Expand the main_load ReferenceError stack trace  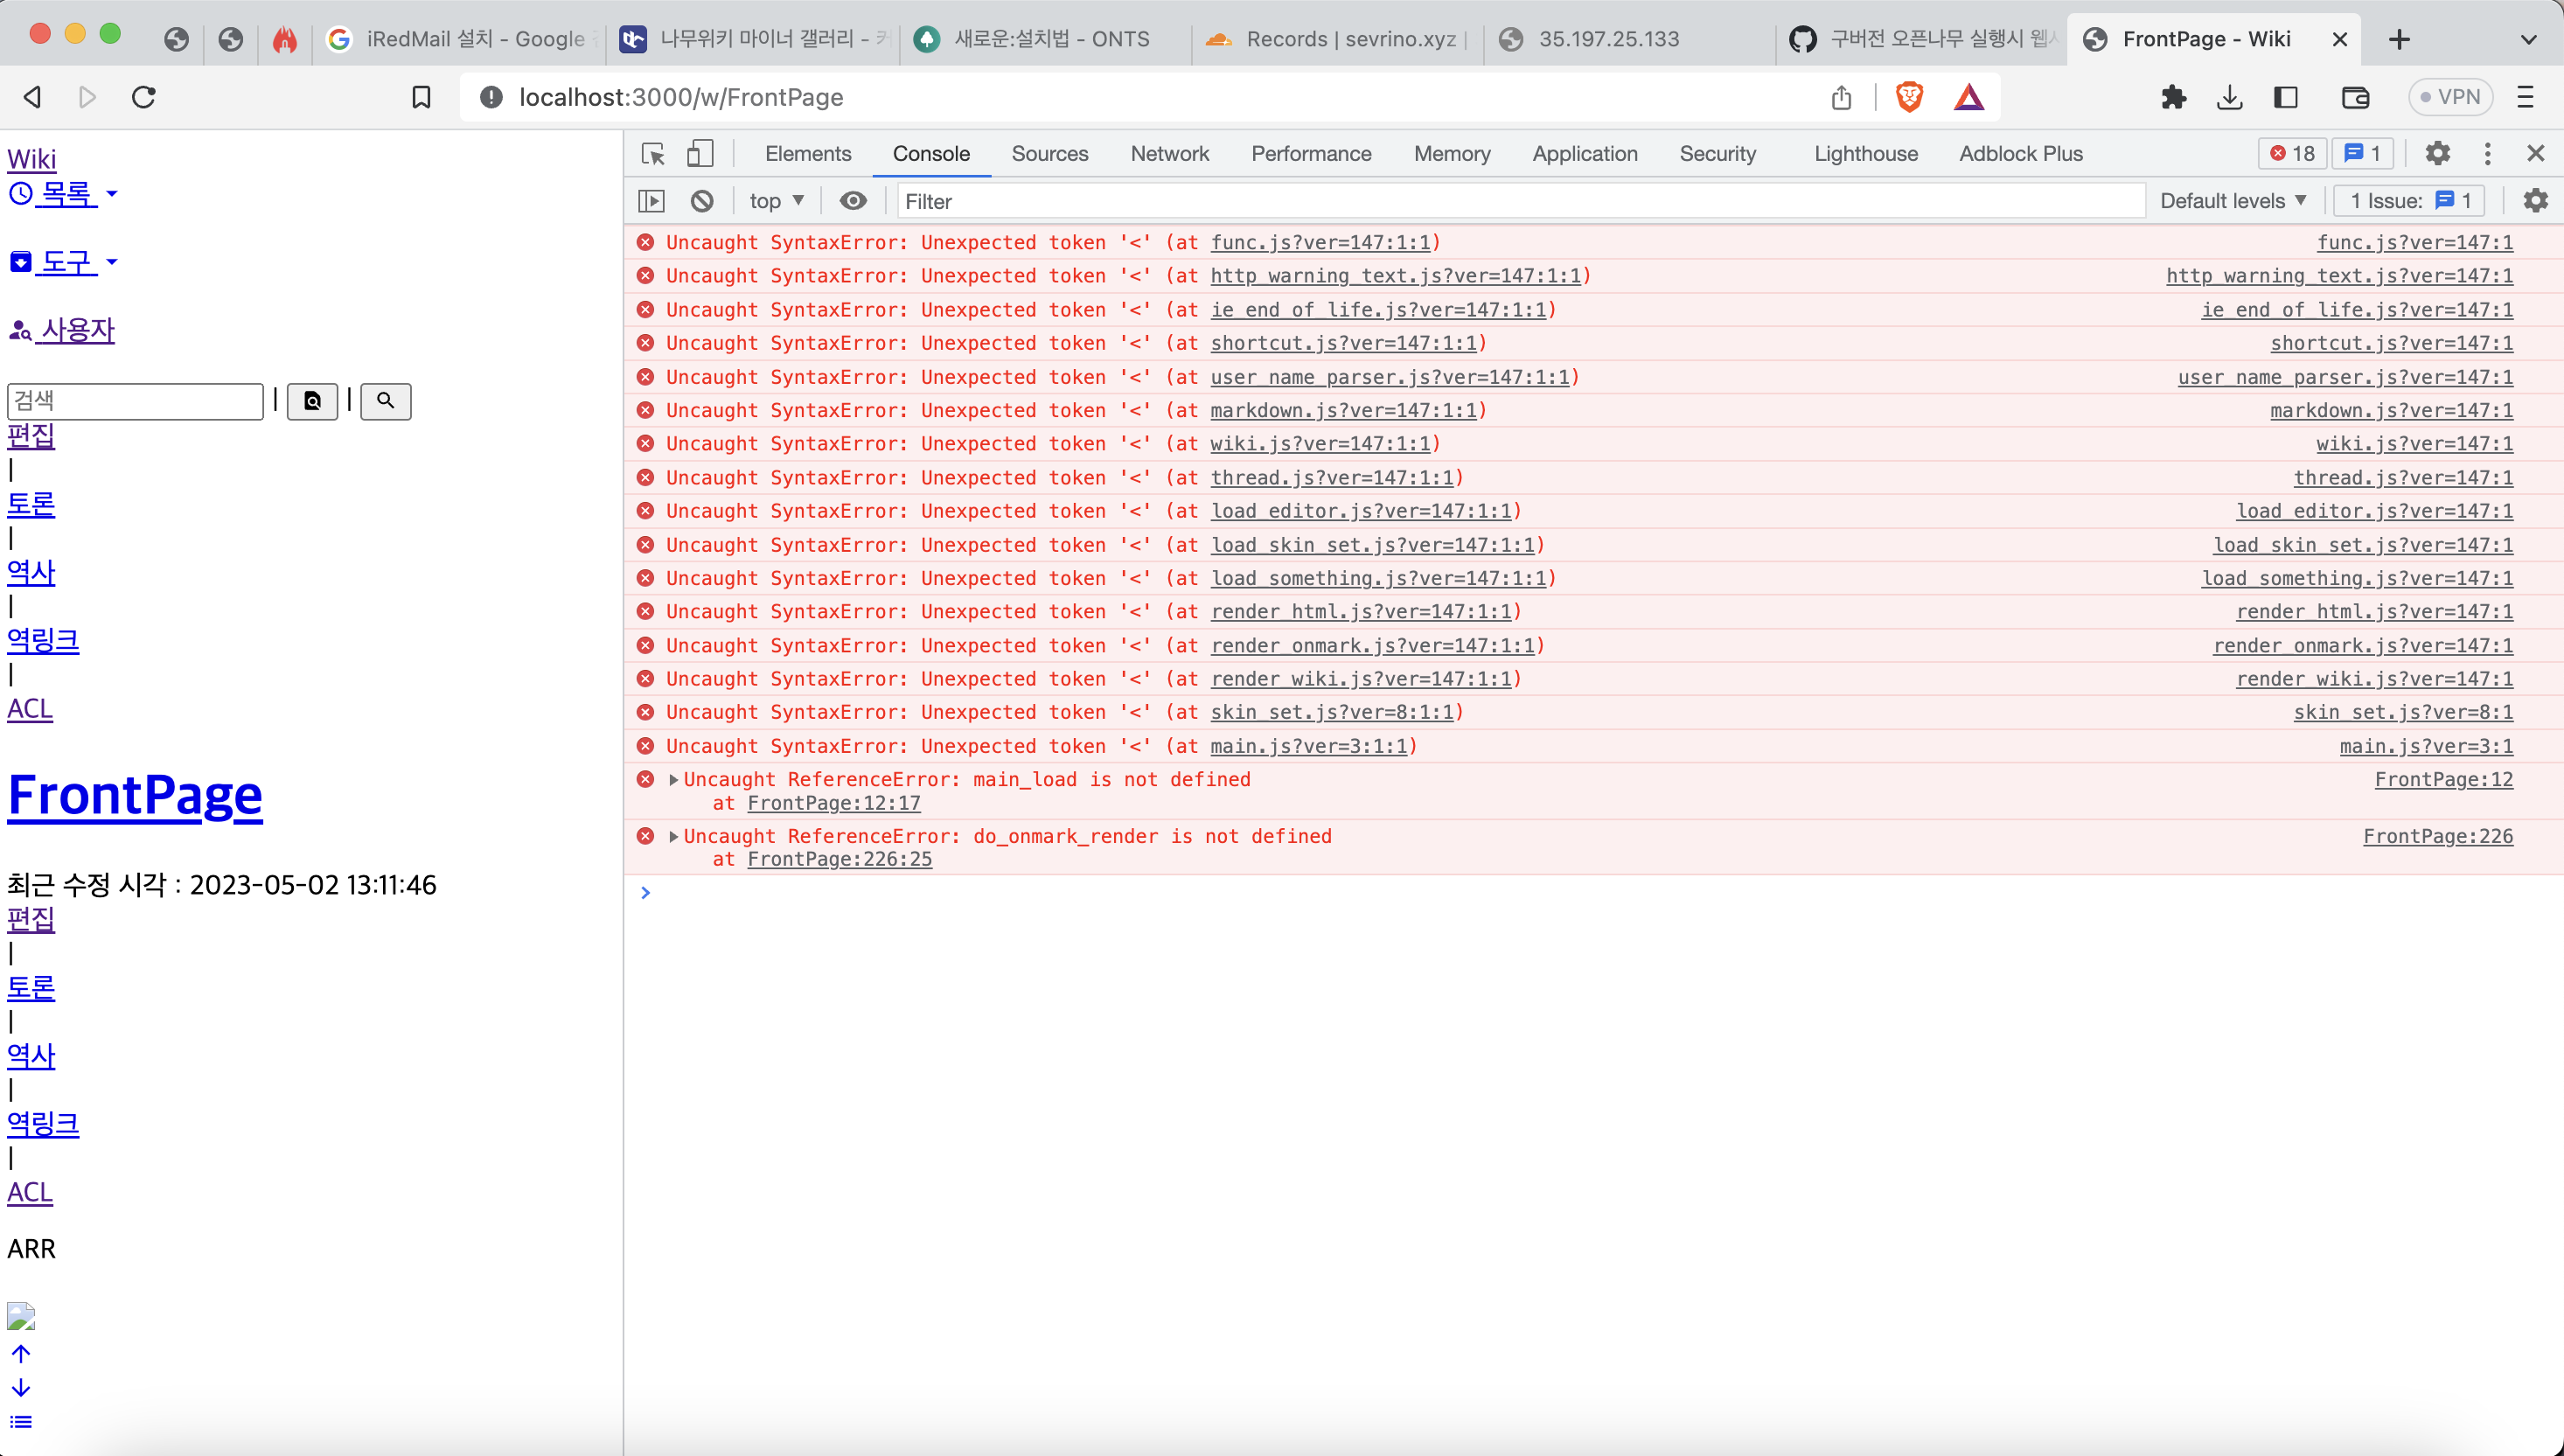point(675,779)
